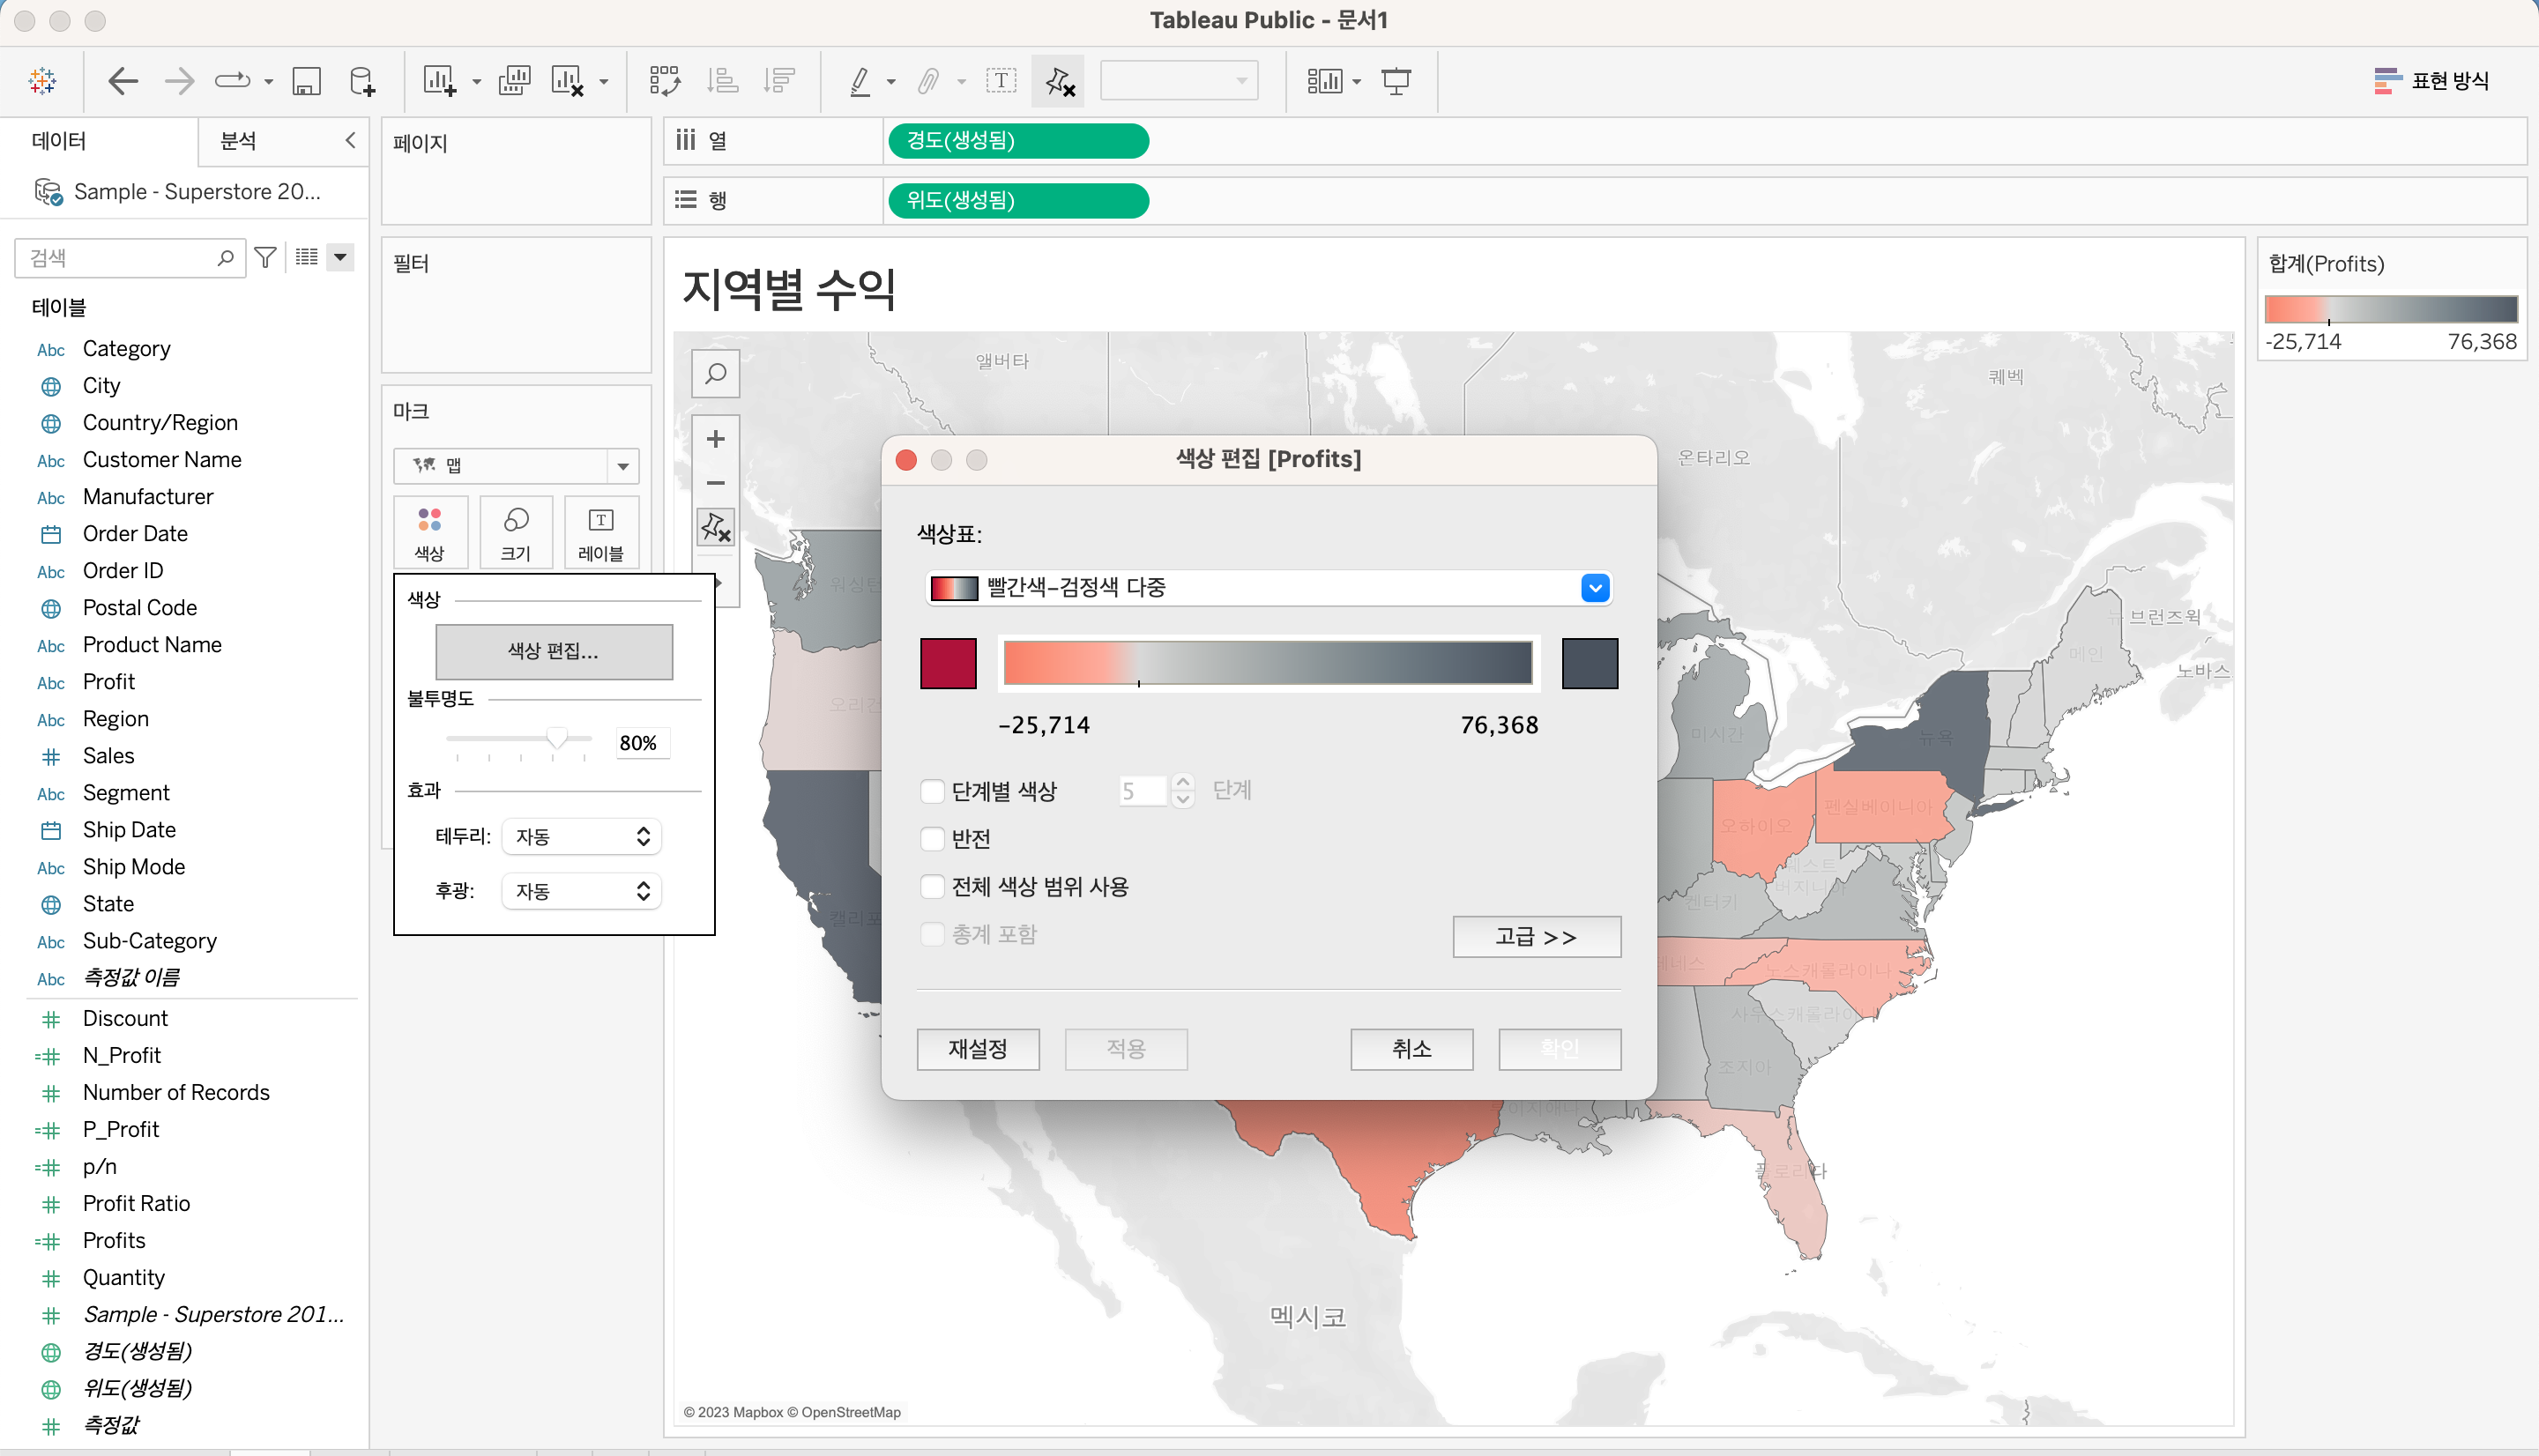The height and width of the screenshot is (1456, 2539).
Task: Click the filter icon in the data pane
Action: (265, 258)
